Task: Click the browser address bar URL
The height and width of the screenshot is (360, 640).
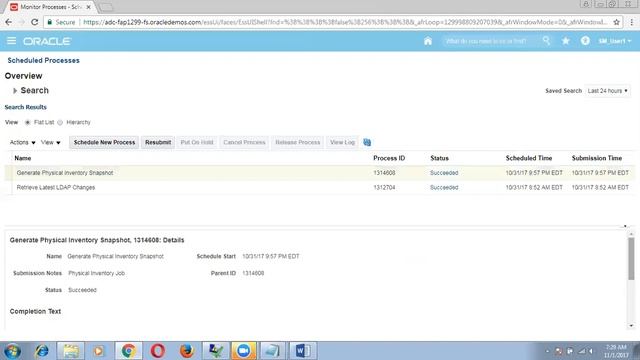Action: point(345,22)
